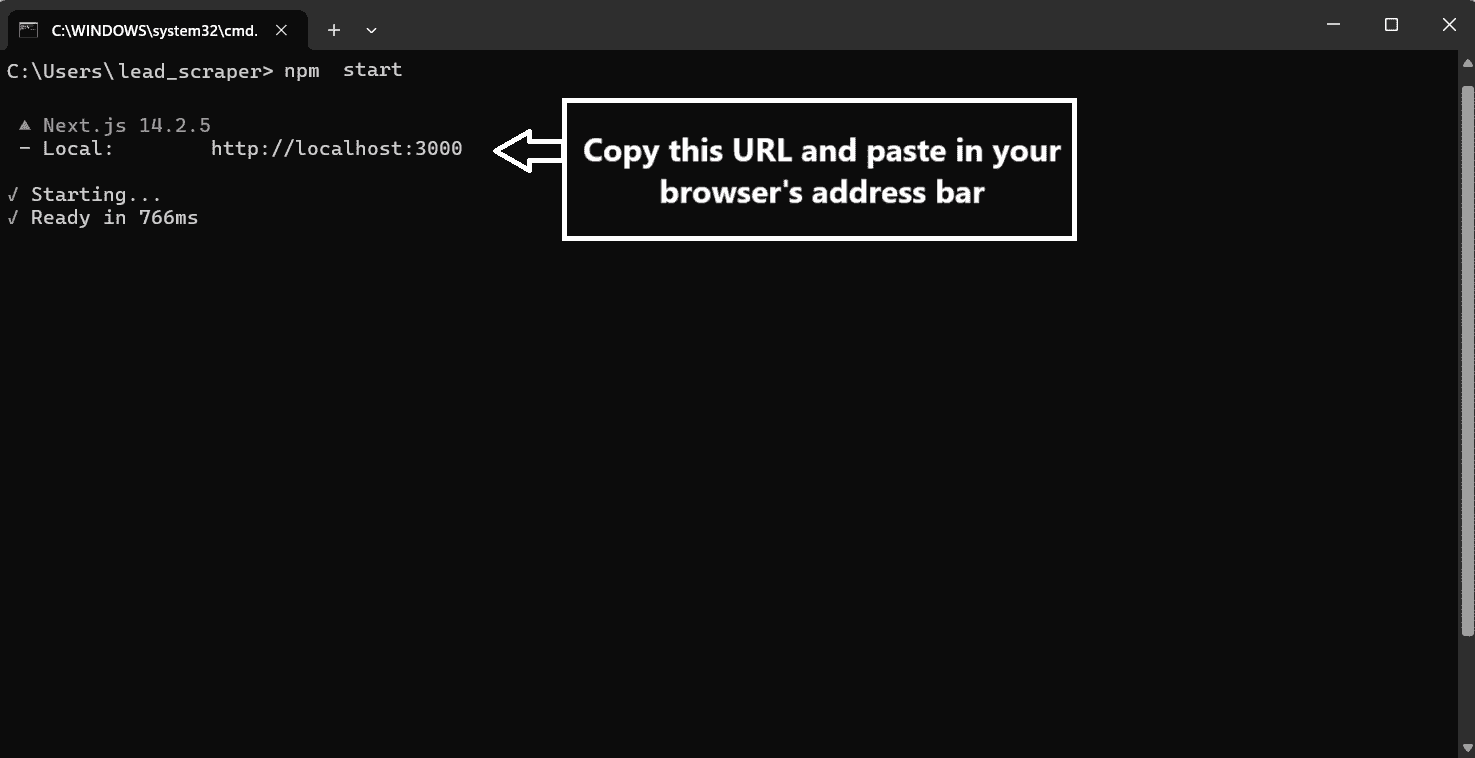This screenshot has height=758, width=1475.
Task: Click the http://localhost:3000 URL
Action: [x=337, y=147]
